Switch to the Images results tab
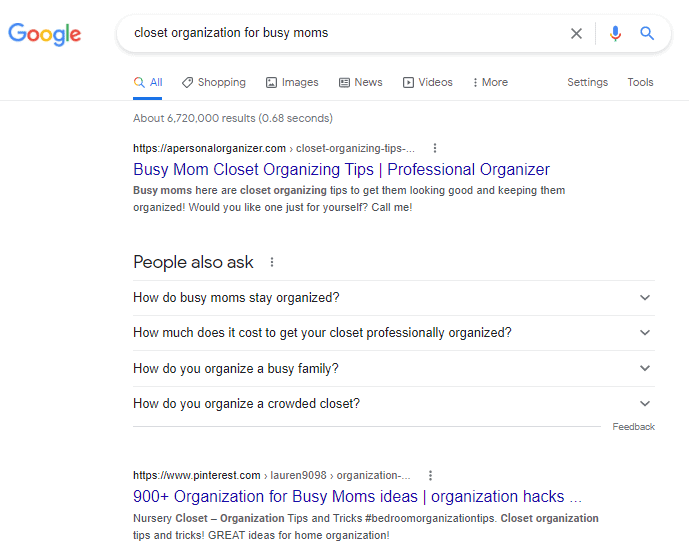Screen dimensions: 689x555 292,82
